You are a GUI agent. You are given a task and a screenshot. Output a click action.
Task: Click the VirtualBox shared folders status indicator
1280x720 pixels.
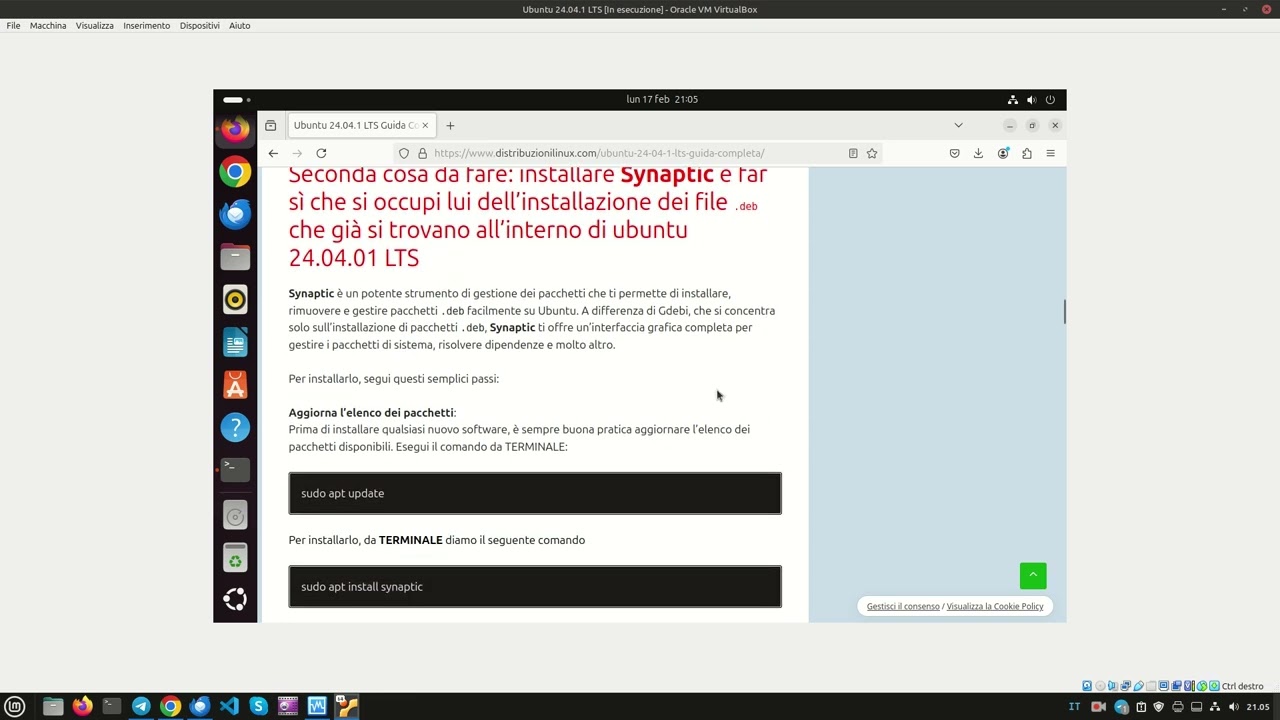(x=1151, y=686)
